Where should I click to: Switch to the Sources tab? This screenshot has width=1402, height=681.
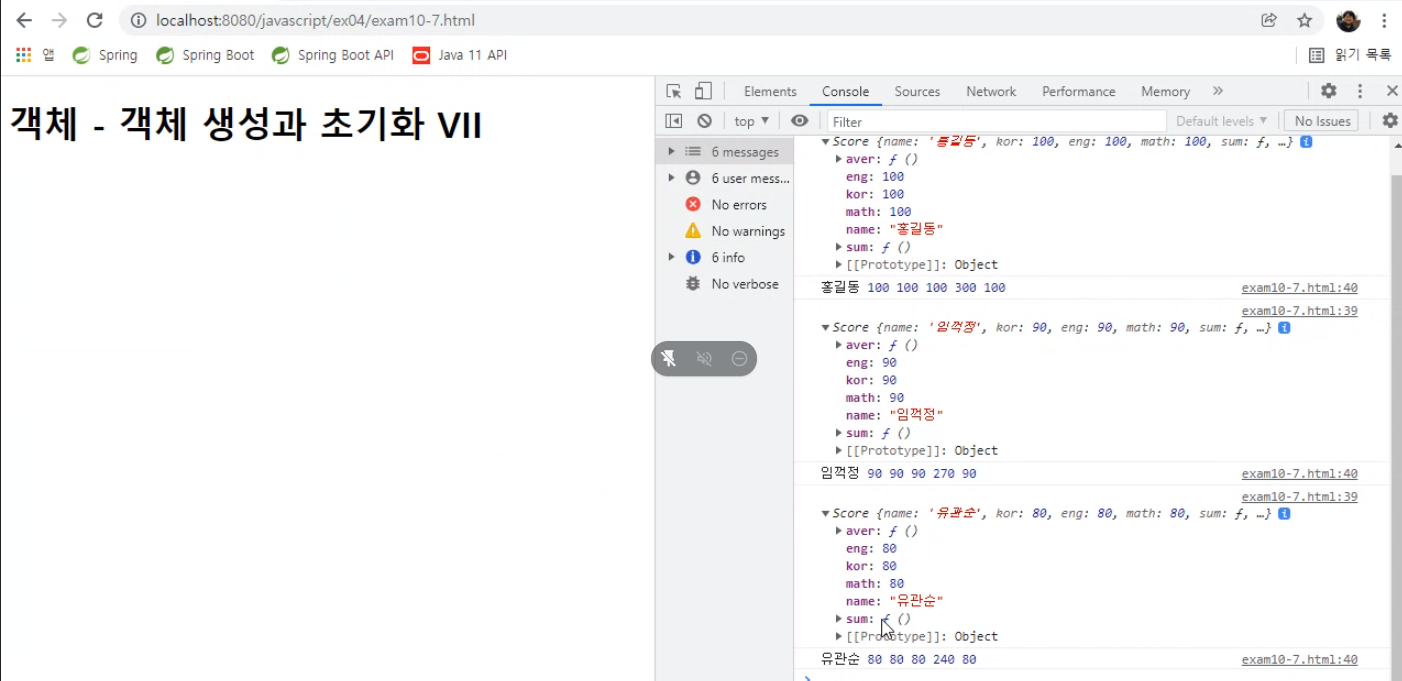coord(917,91)
